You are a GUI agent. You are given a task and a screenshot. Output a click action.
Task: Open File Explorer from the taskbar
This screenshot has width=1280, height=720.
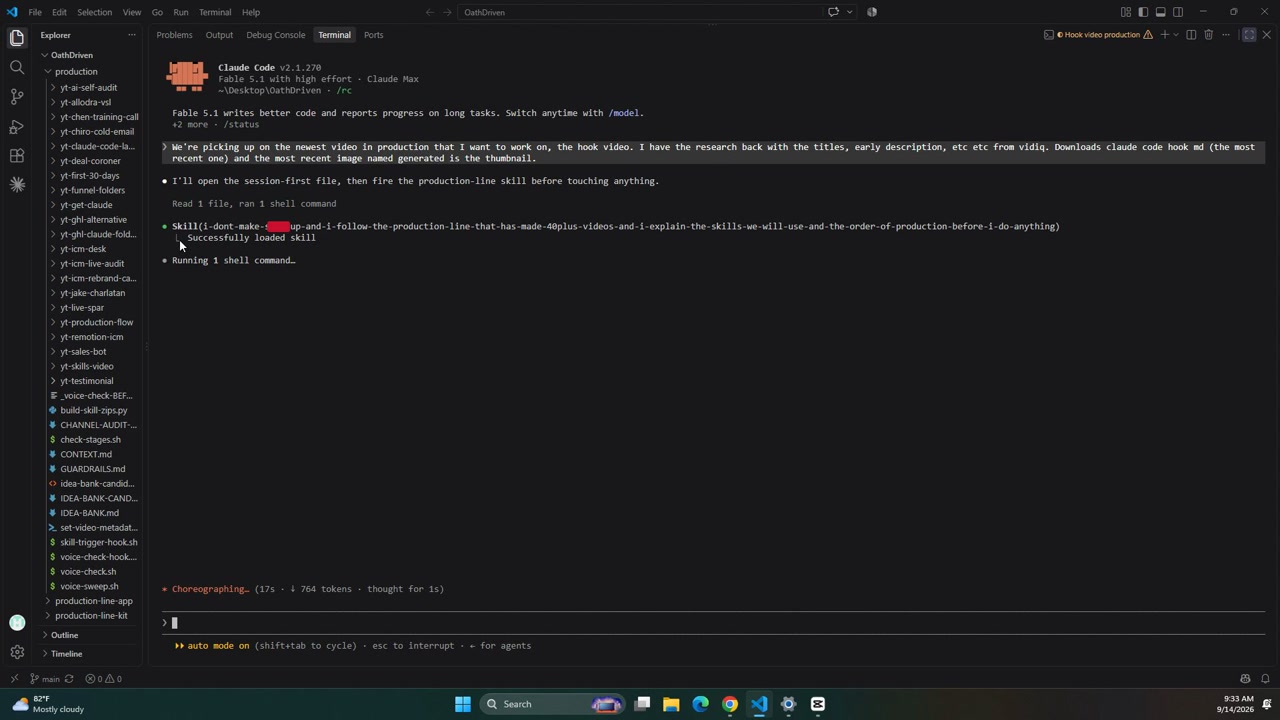click(x=671, y=704)
